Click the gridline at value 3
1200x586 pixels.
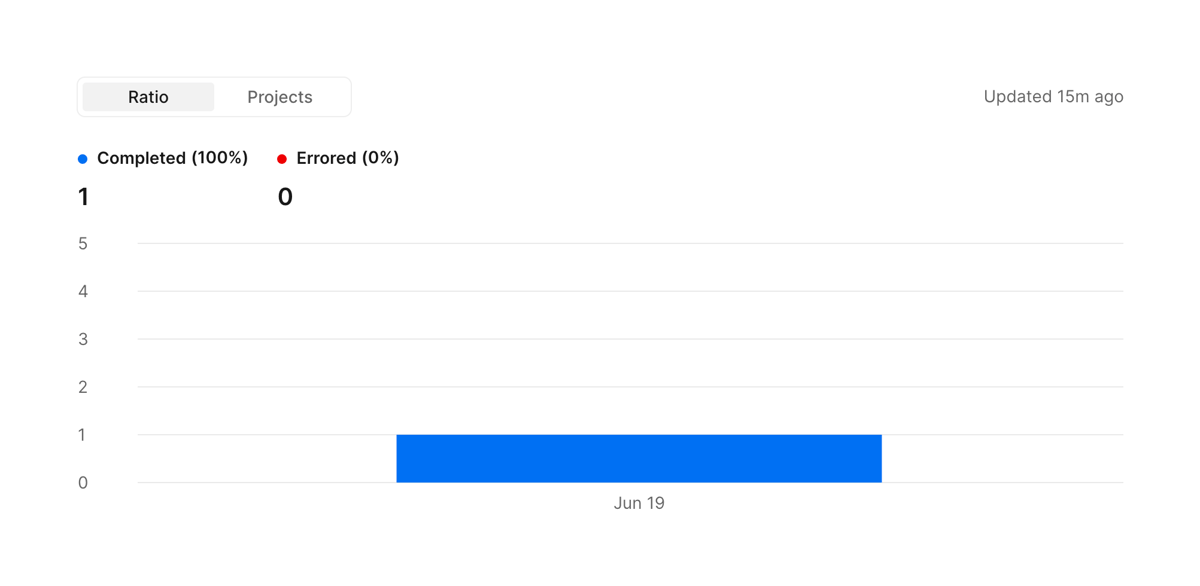630,339
